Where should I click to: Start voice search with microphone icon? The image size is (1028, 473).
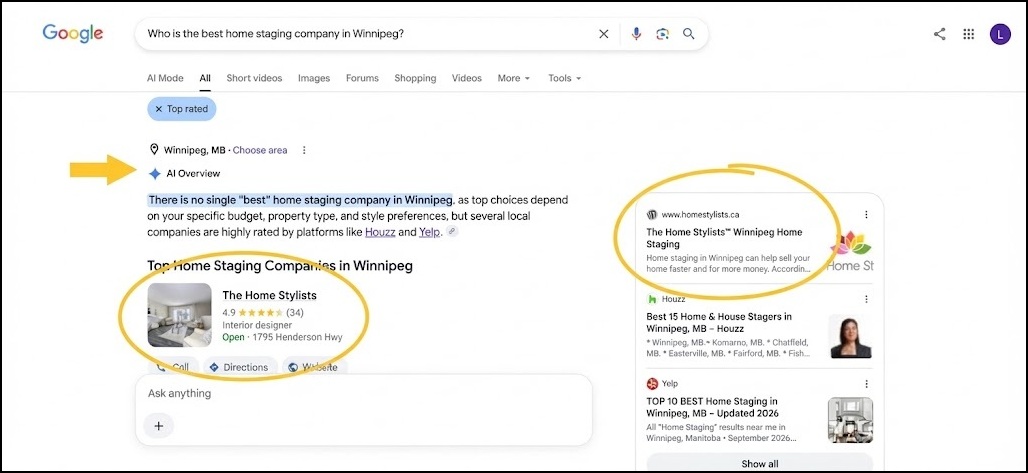636,34
